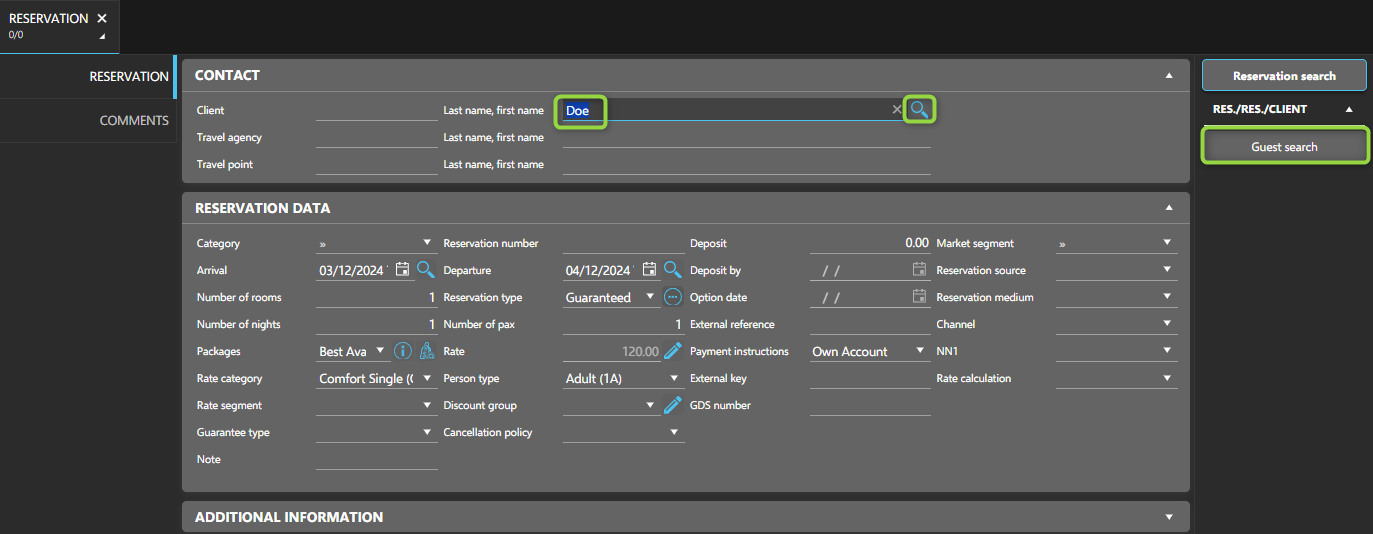The image size is (1373, 534).
Task: Open the Arrival date calendar picker
Action: 402,269
